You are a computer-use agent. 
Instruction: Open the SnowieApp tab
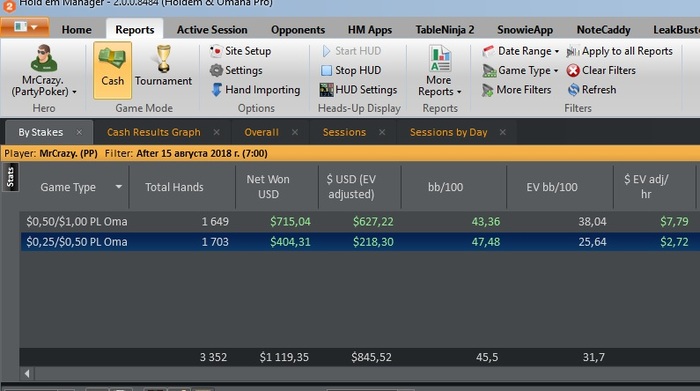pos(525,29)
